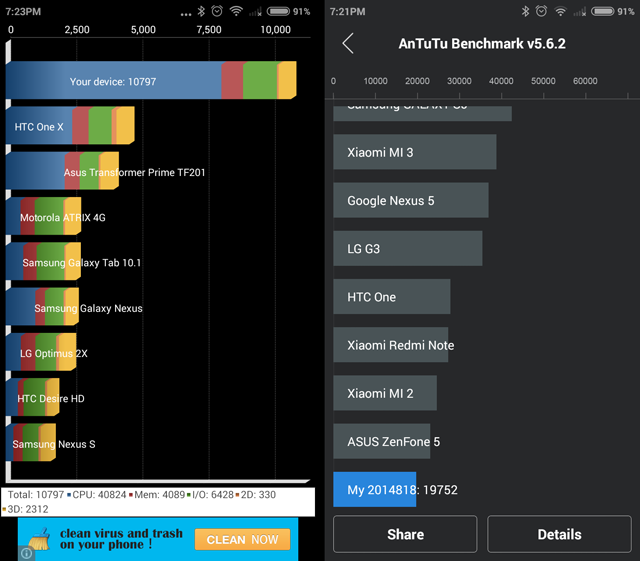640x561 pixels.
Task: Select the Samsung Nexus S bar
Action: click(31, 443)
